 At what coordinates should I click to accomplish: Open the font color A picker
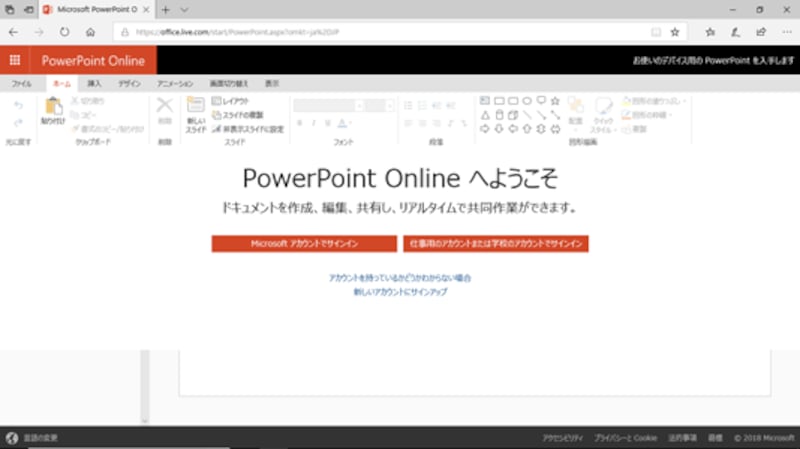click(x=342, y=123)
